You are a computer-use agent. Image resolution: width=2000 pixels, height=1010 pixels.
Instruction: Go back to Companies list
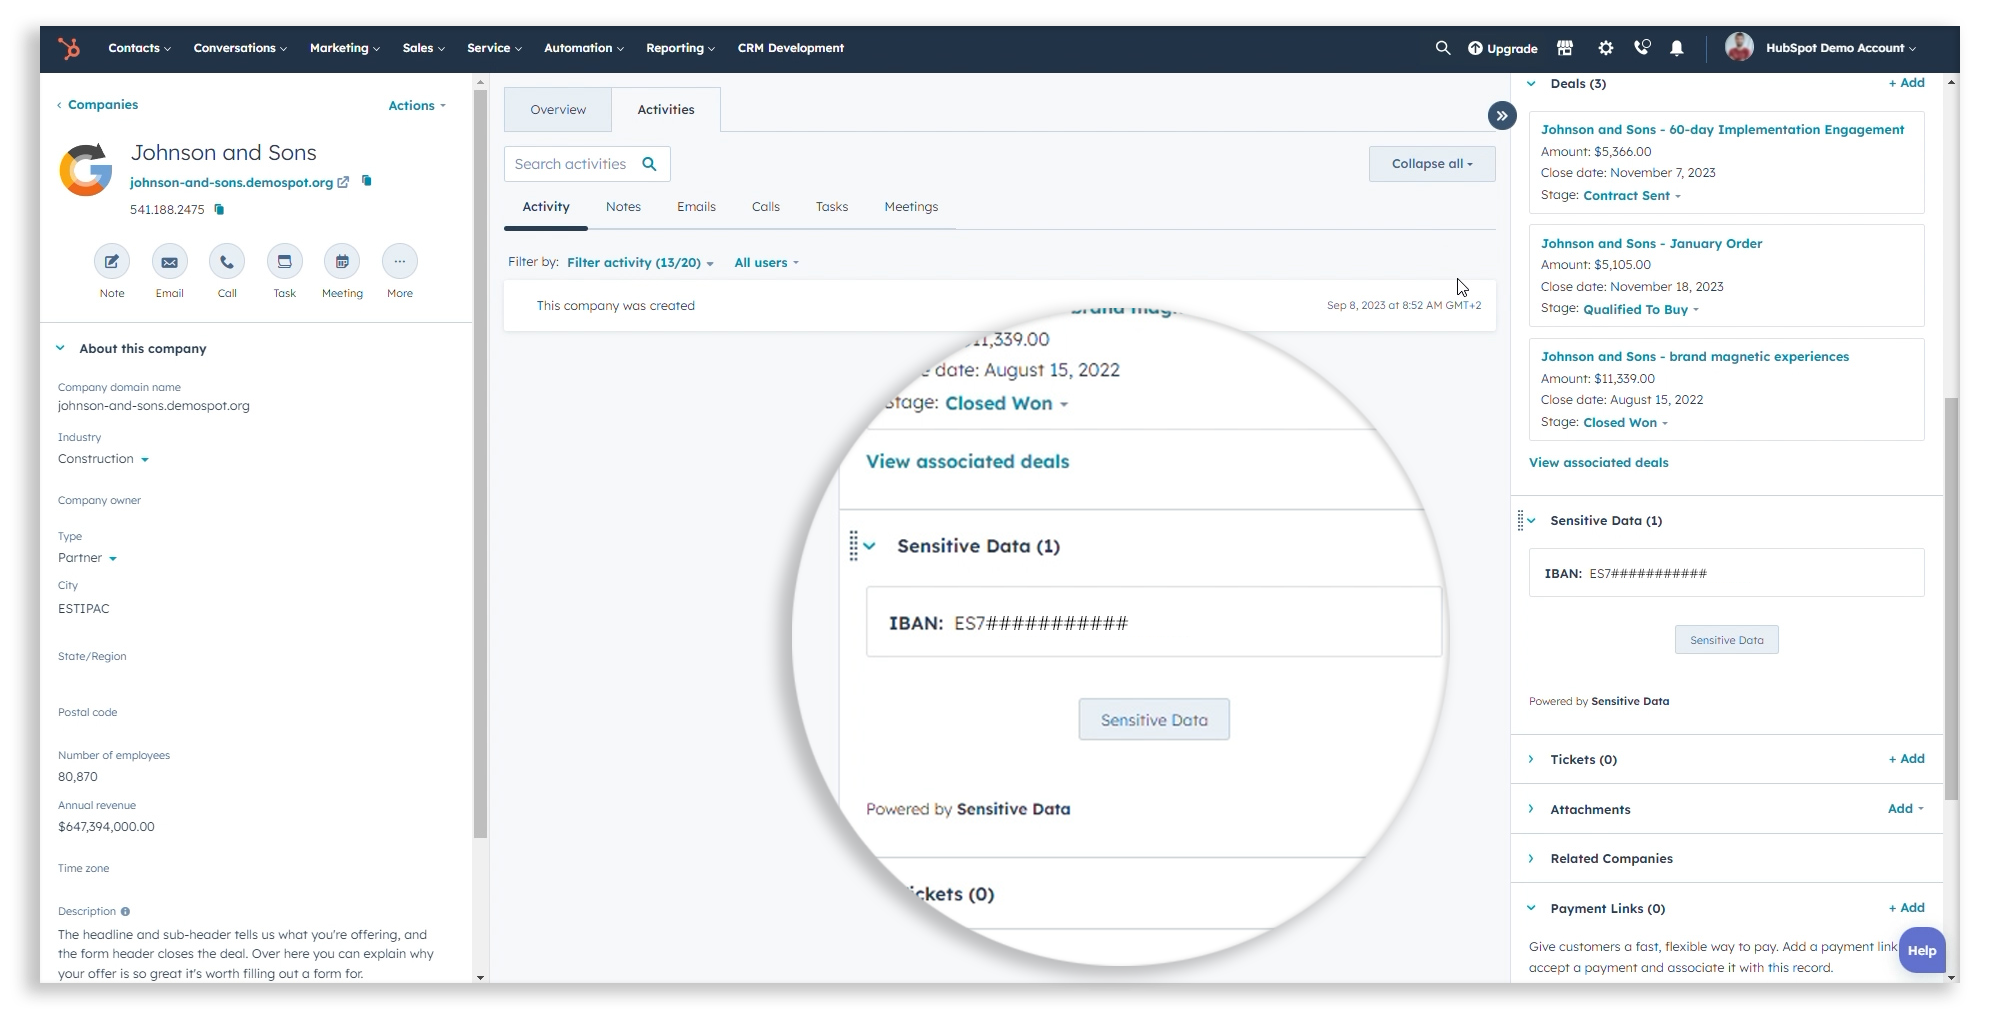pos(97,105)
